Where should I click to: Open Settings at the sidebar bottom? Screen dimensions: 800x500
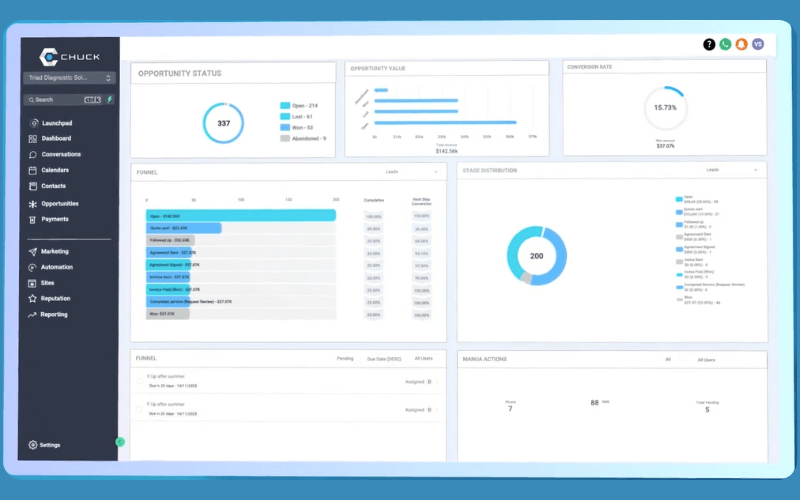[x=49, y=445]
